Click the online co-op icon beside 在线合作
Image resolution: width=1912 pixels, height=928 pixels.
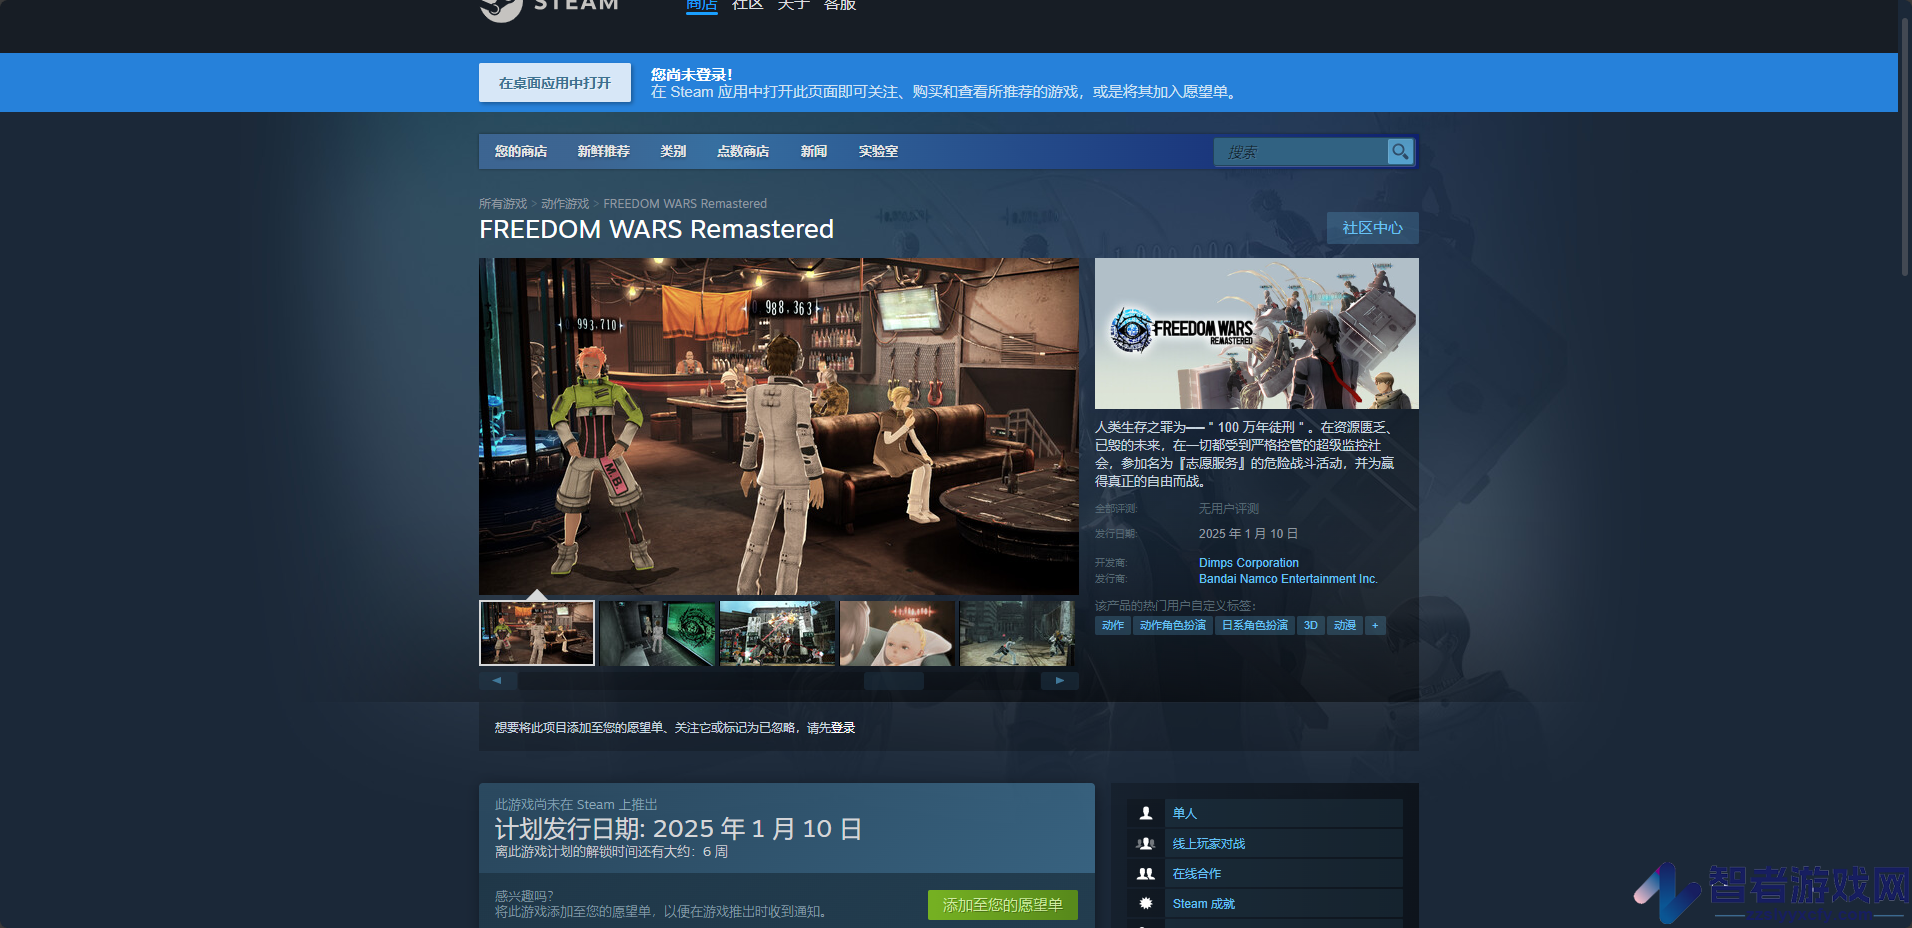tap(1146, 873)
